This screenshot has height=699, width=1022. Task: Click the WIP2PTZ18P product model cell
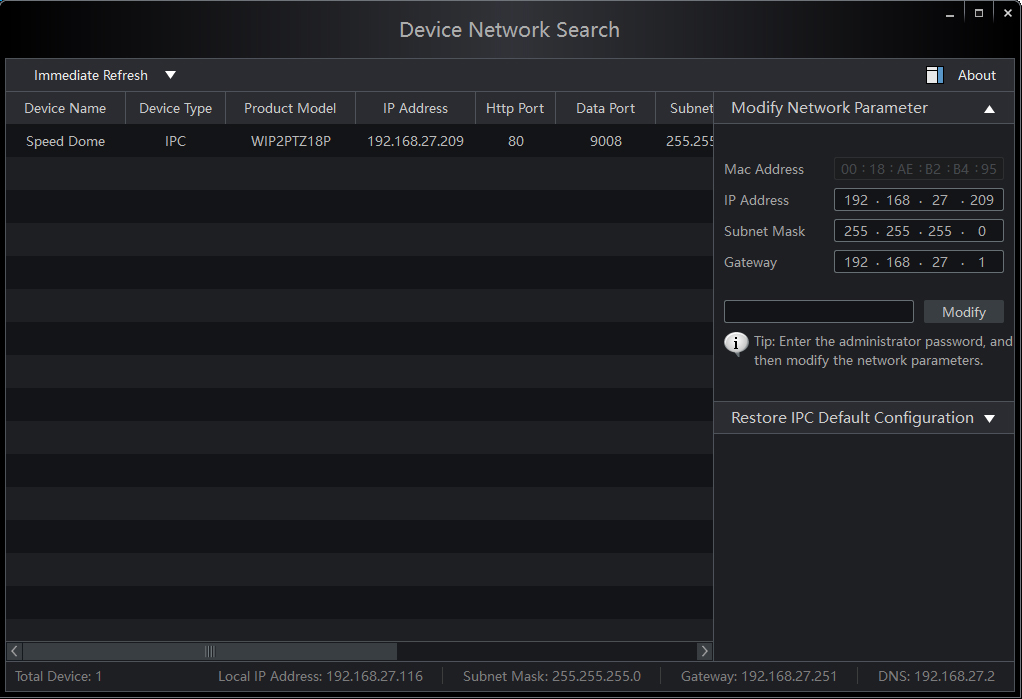tap(291, 141)
